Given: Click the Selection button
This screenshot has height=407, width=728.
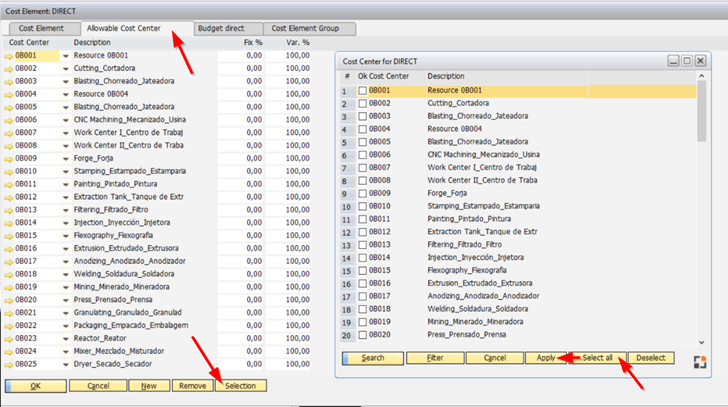Looking at the screenshot, I should 241,386.
